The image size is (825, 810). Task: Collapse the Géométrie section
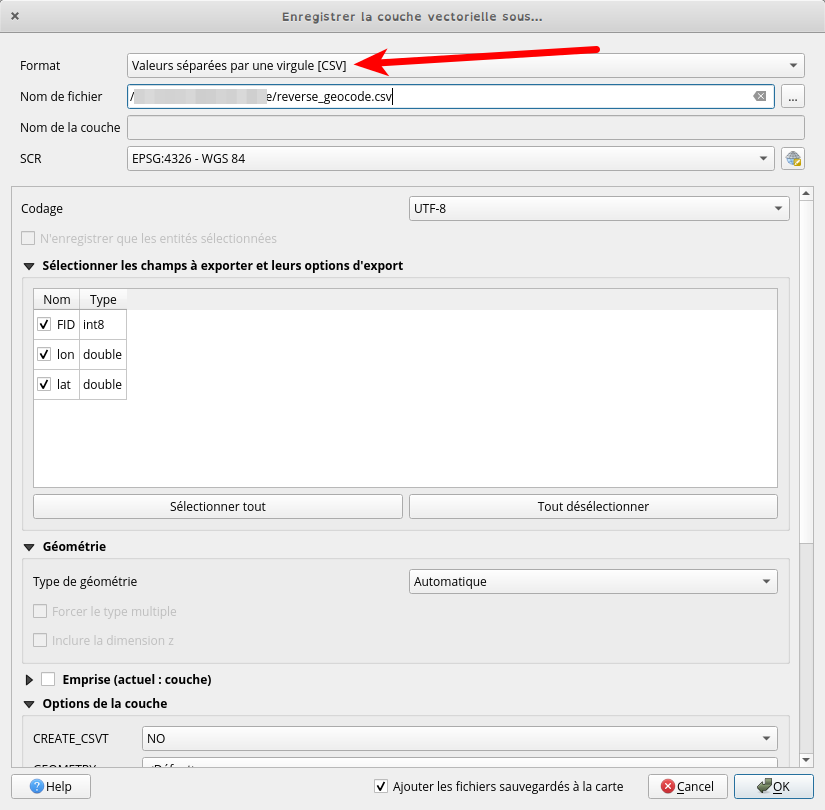tap(29, 547)
